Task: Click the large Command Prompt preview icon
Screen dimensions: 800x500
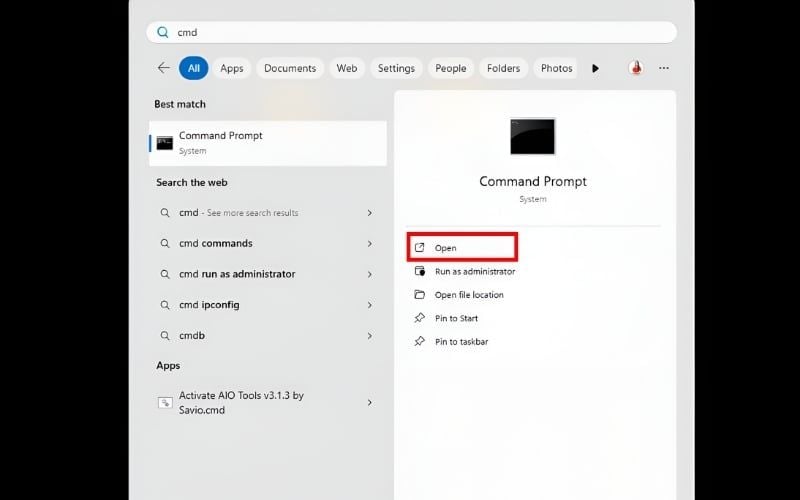Action: 532,136
